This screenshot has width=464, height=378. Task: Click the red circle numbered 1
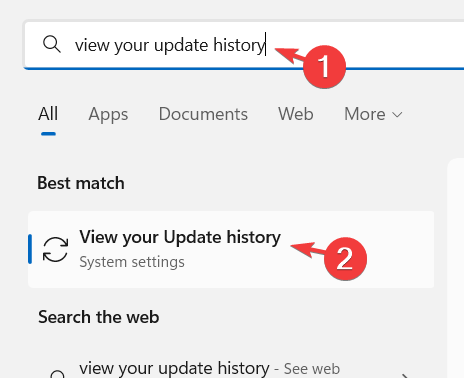324,67
